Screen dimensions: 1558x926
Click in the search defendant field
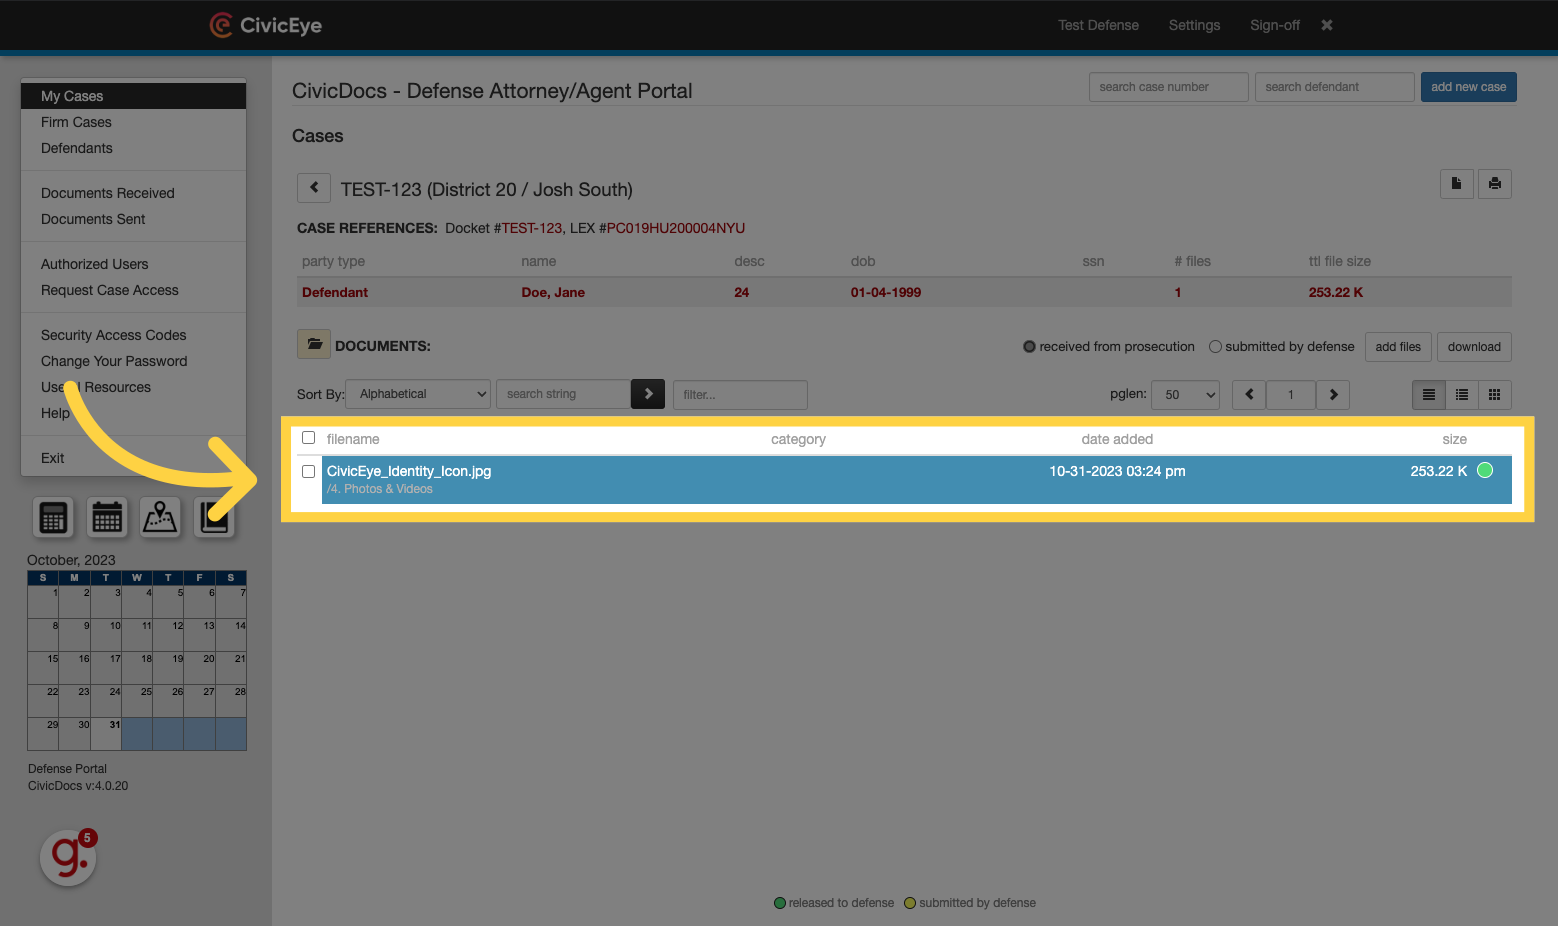click(x=1335, y=87)
